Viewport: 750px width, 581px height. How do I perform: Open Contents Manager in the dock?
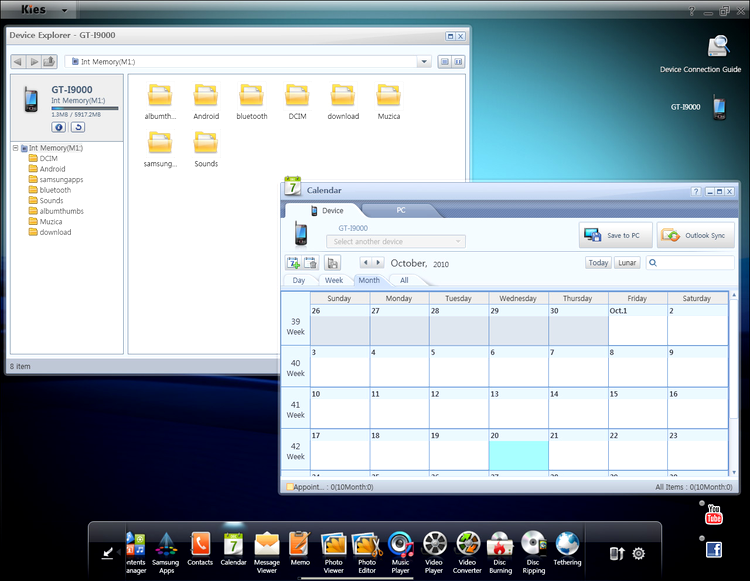tap(135, 552)
